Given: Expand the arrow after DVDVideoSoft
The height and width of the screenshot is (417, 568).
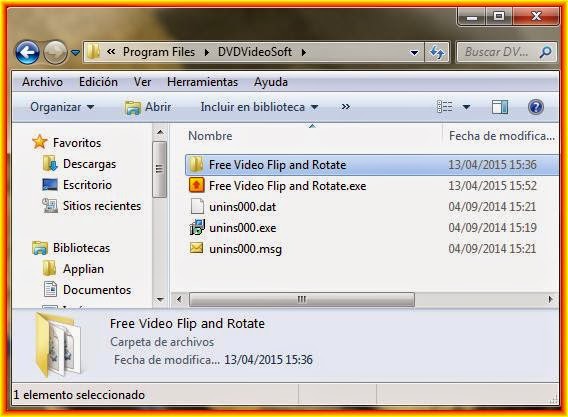Looking at the screenshot, I should (304, 53).
